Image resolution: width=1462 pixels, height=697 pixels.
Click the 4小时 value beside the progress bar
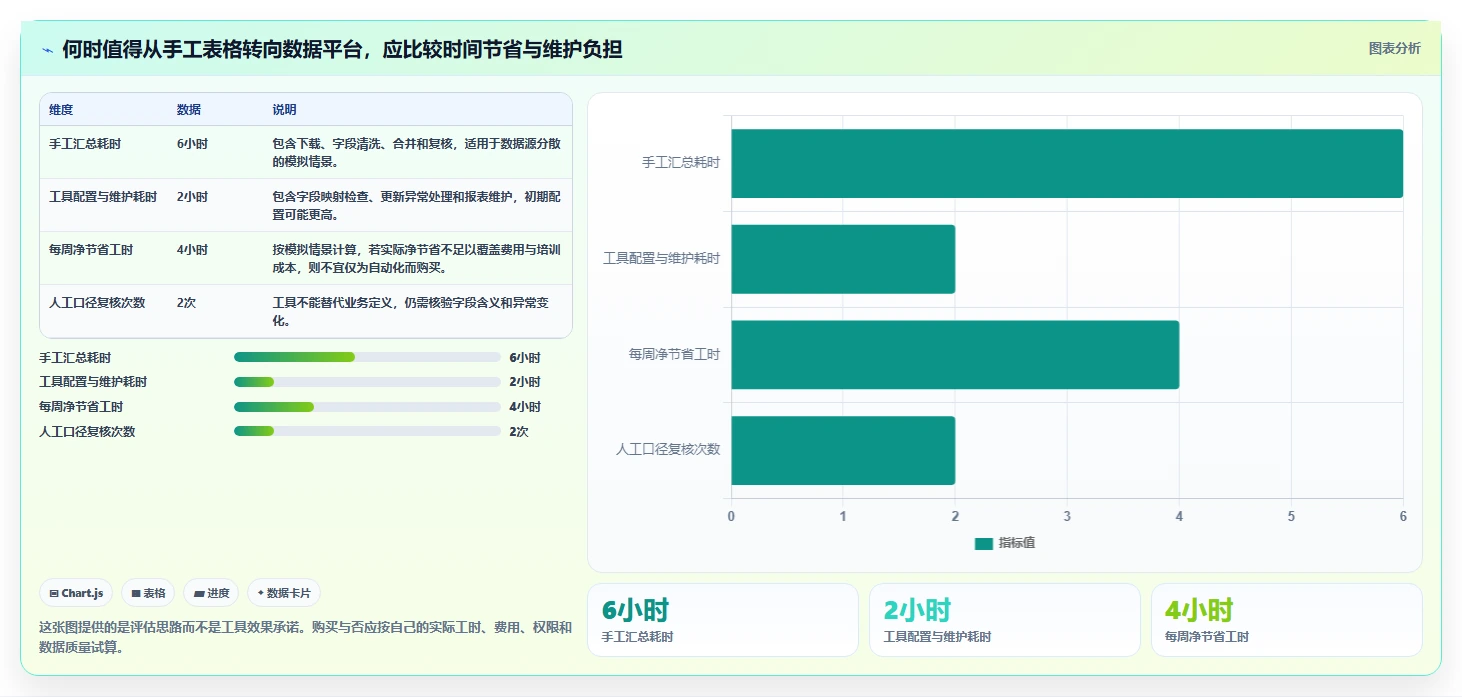coord(525,407)
